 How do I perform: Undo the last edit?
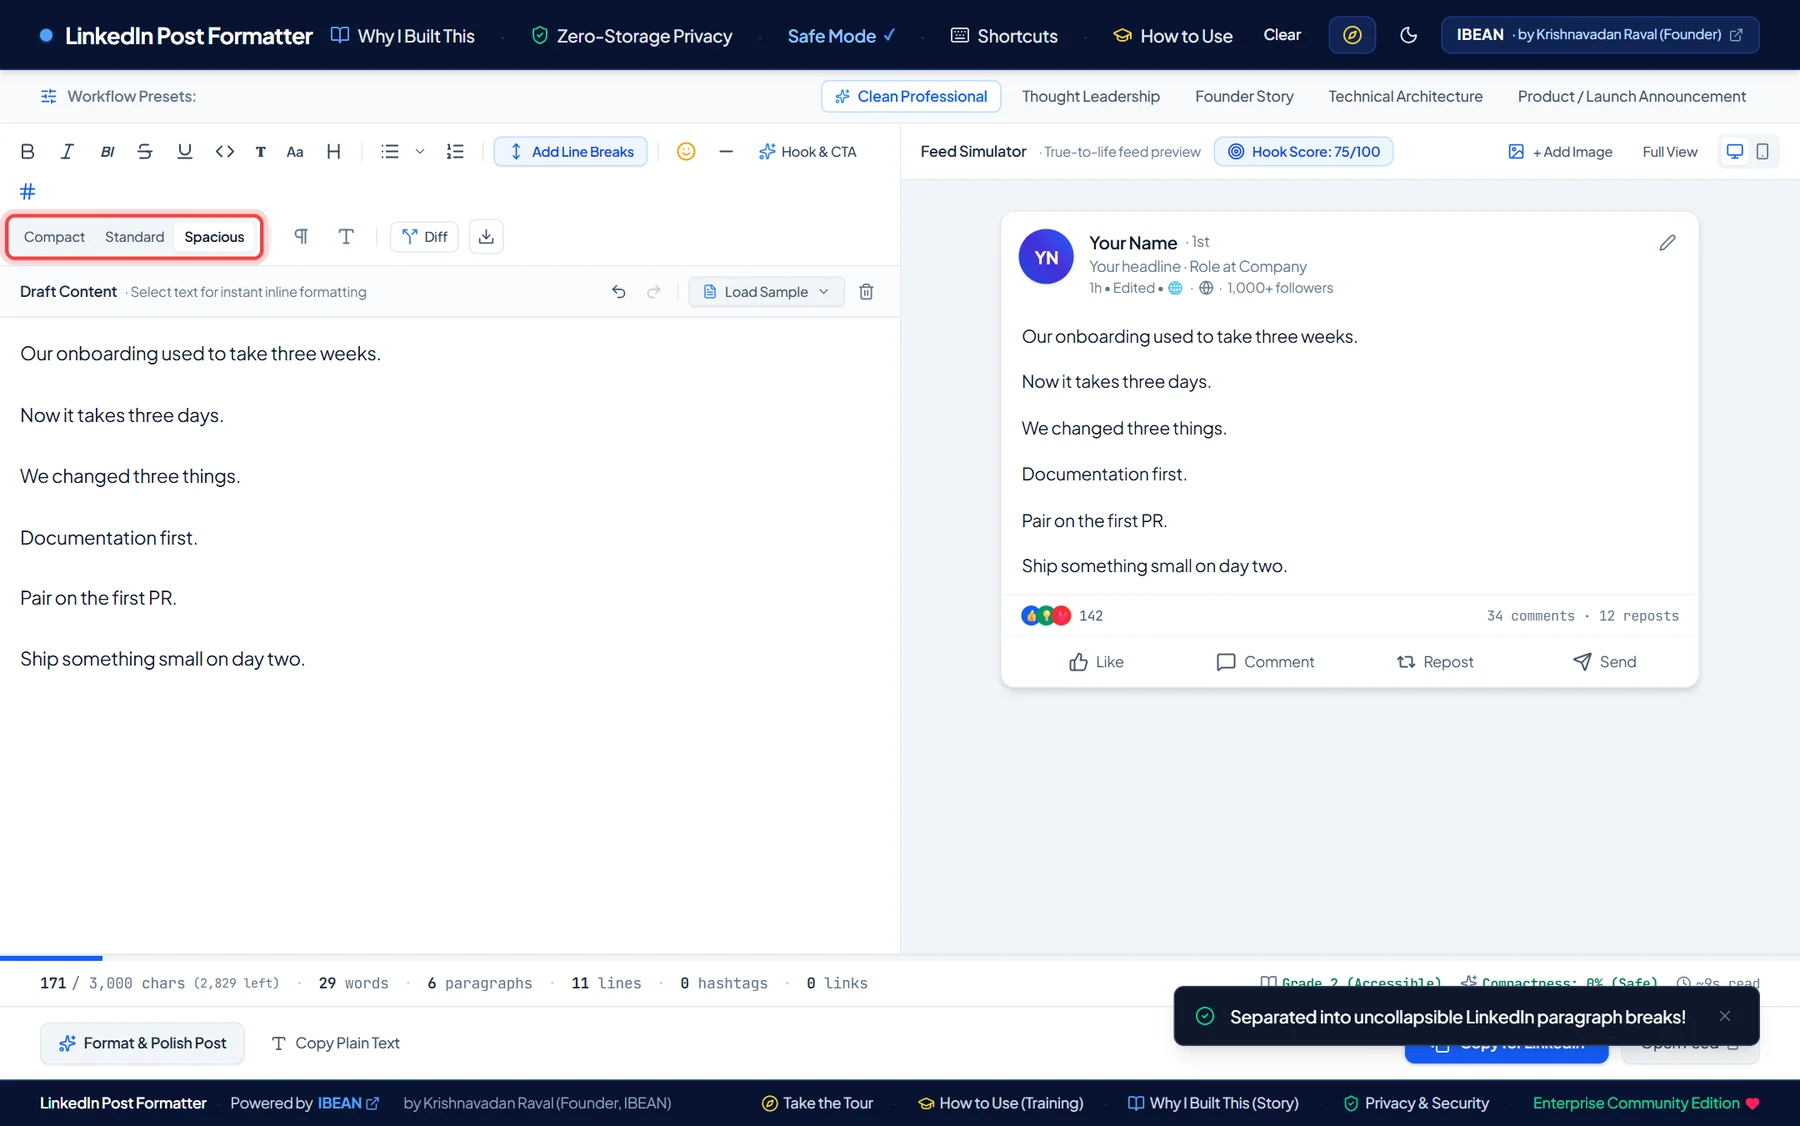619,292
